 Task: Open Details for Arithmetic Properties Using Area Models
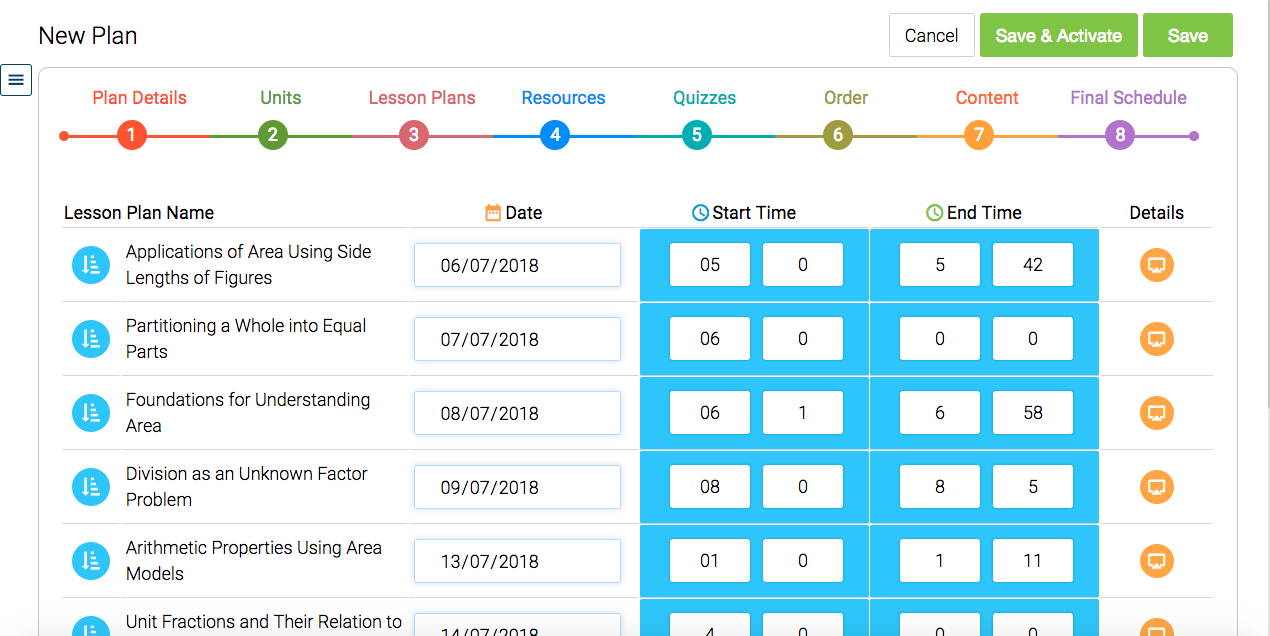(1156, 561)
